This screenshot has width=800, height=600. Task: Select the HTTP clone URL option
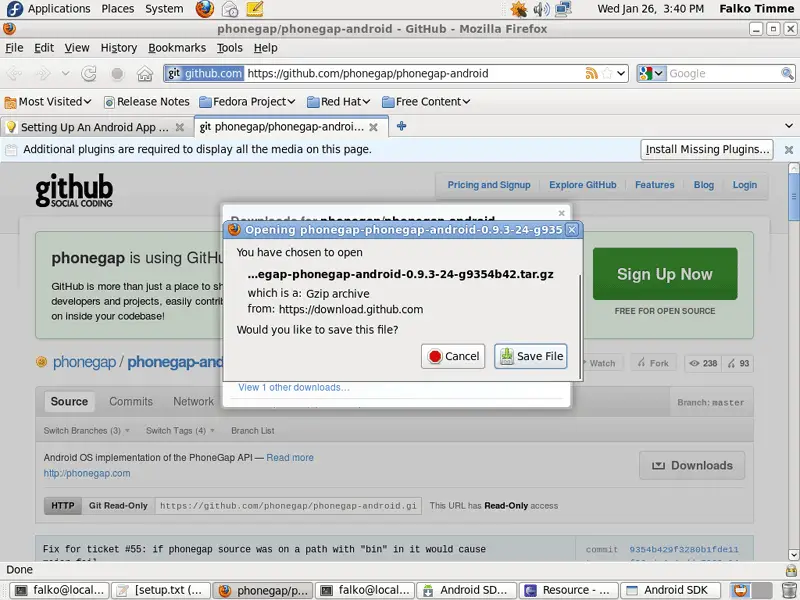coord(63,506)
